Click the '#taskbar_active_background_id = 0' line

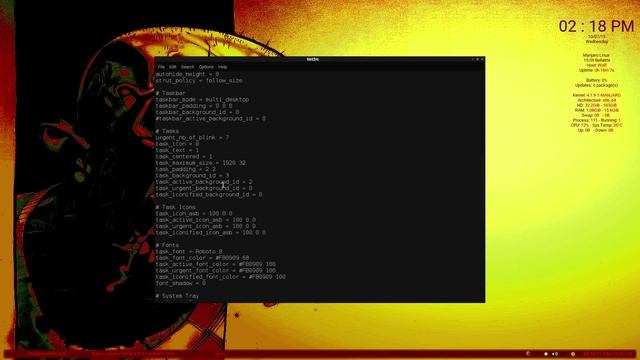211,118
